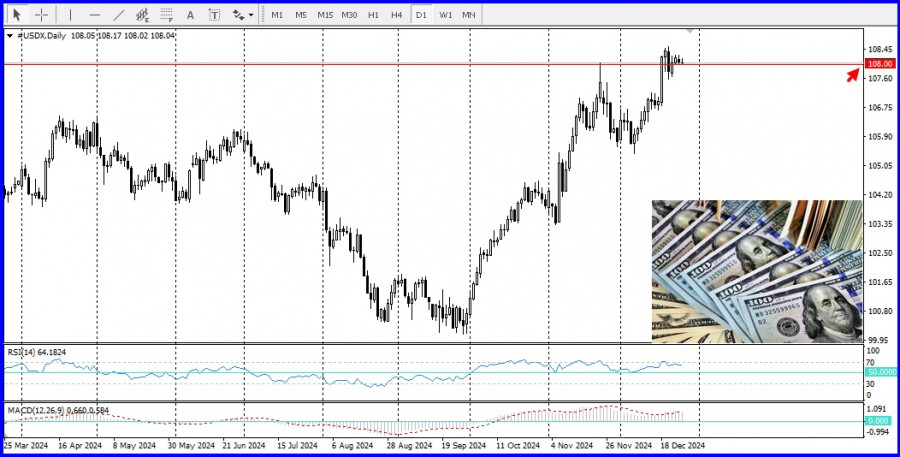The height and width of the screenshot is (457, 900).
Task: Select the cursor arrow tool
Action: coord(16,15)
